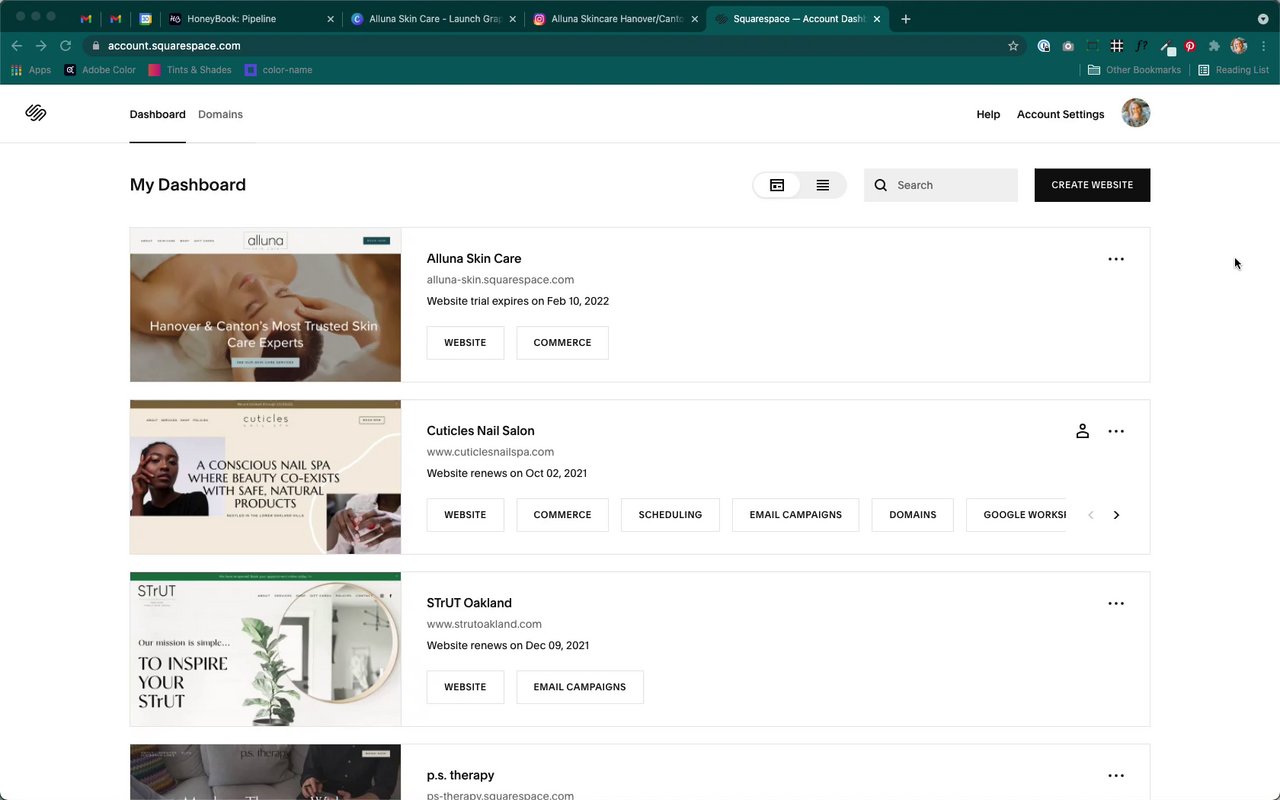The image size is (1280, 800).
Task: Open the account profile avatar menu
Action: pos(1136,113)
